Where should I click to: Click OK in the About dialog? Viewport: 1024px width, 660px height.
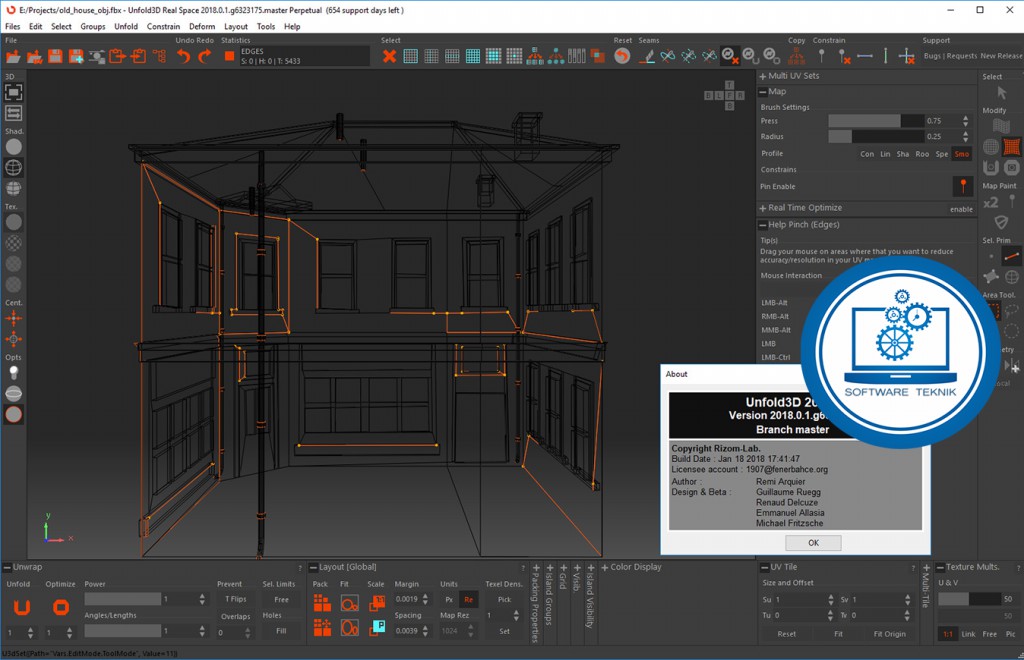[813, 543]
